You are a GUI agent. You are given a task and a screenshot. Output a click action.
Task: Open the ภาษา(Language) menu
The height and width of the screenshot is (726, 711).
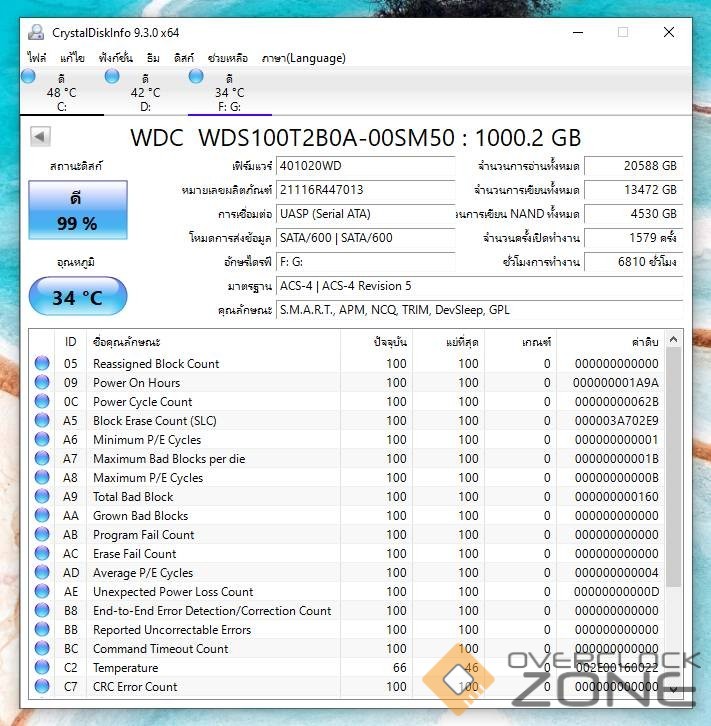304,58
